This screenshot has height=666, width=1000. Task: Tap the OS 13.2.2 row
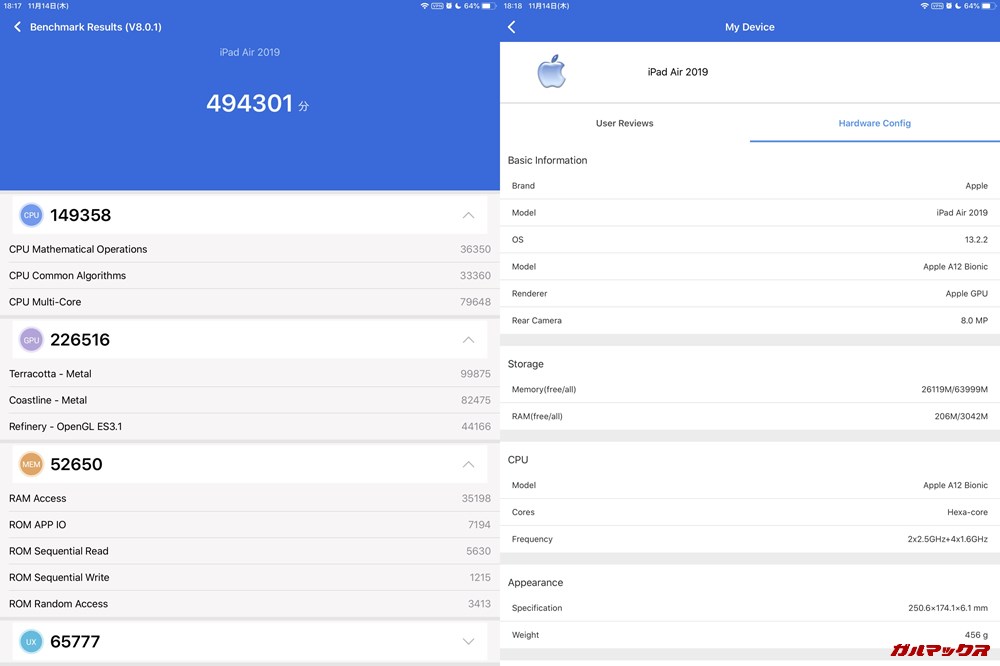click(750, 239)
